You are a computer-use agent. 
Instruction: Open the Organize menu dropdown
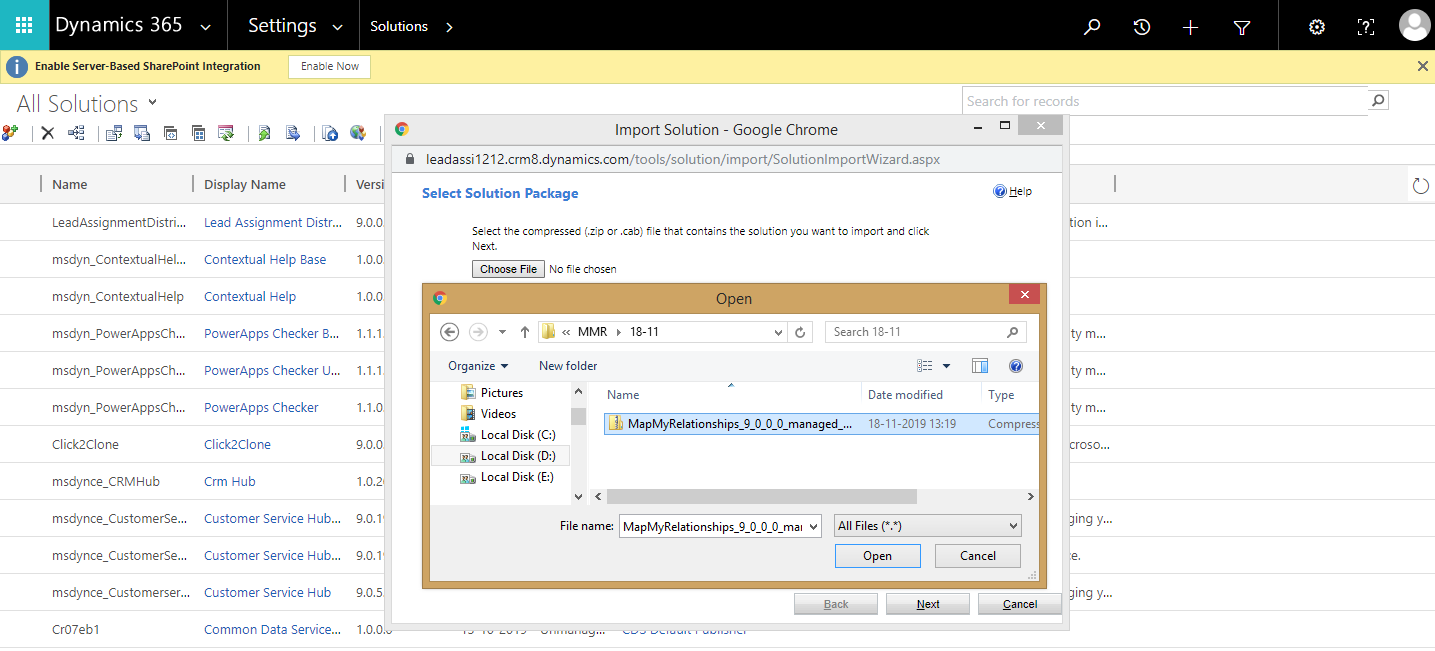478,366
